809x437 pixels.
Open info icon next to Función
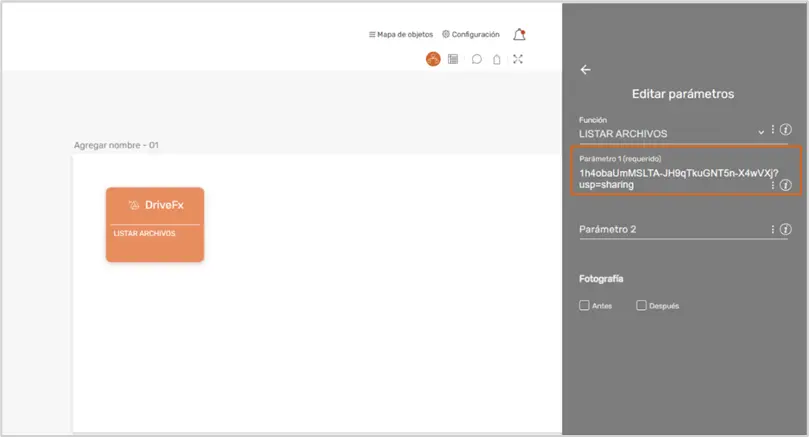[x=785, y=130]
